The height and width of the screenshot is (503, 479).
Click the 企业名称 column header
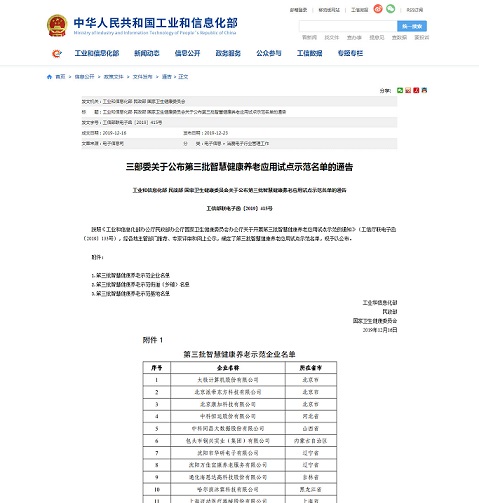click(228, 368)
